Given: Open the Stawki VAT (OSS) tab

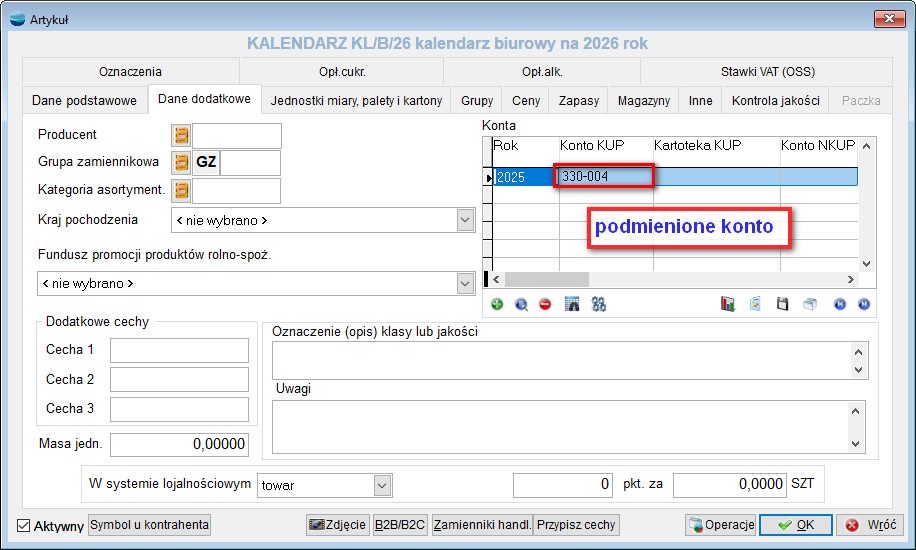Looking at the screenshot, I should click(x=768, y=72).
